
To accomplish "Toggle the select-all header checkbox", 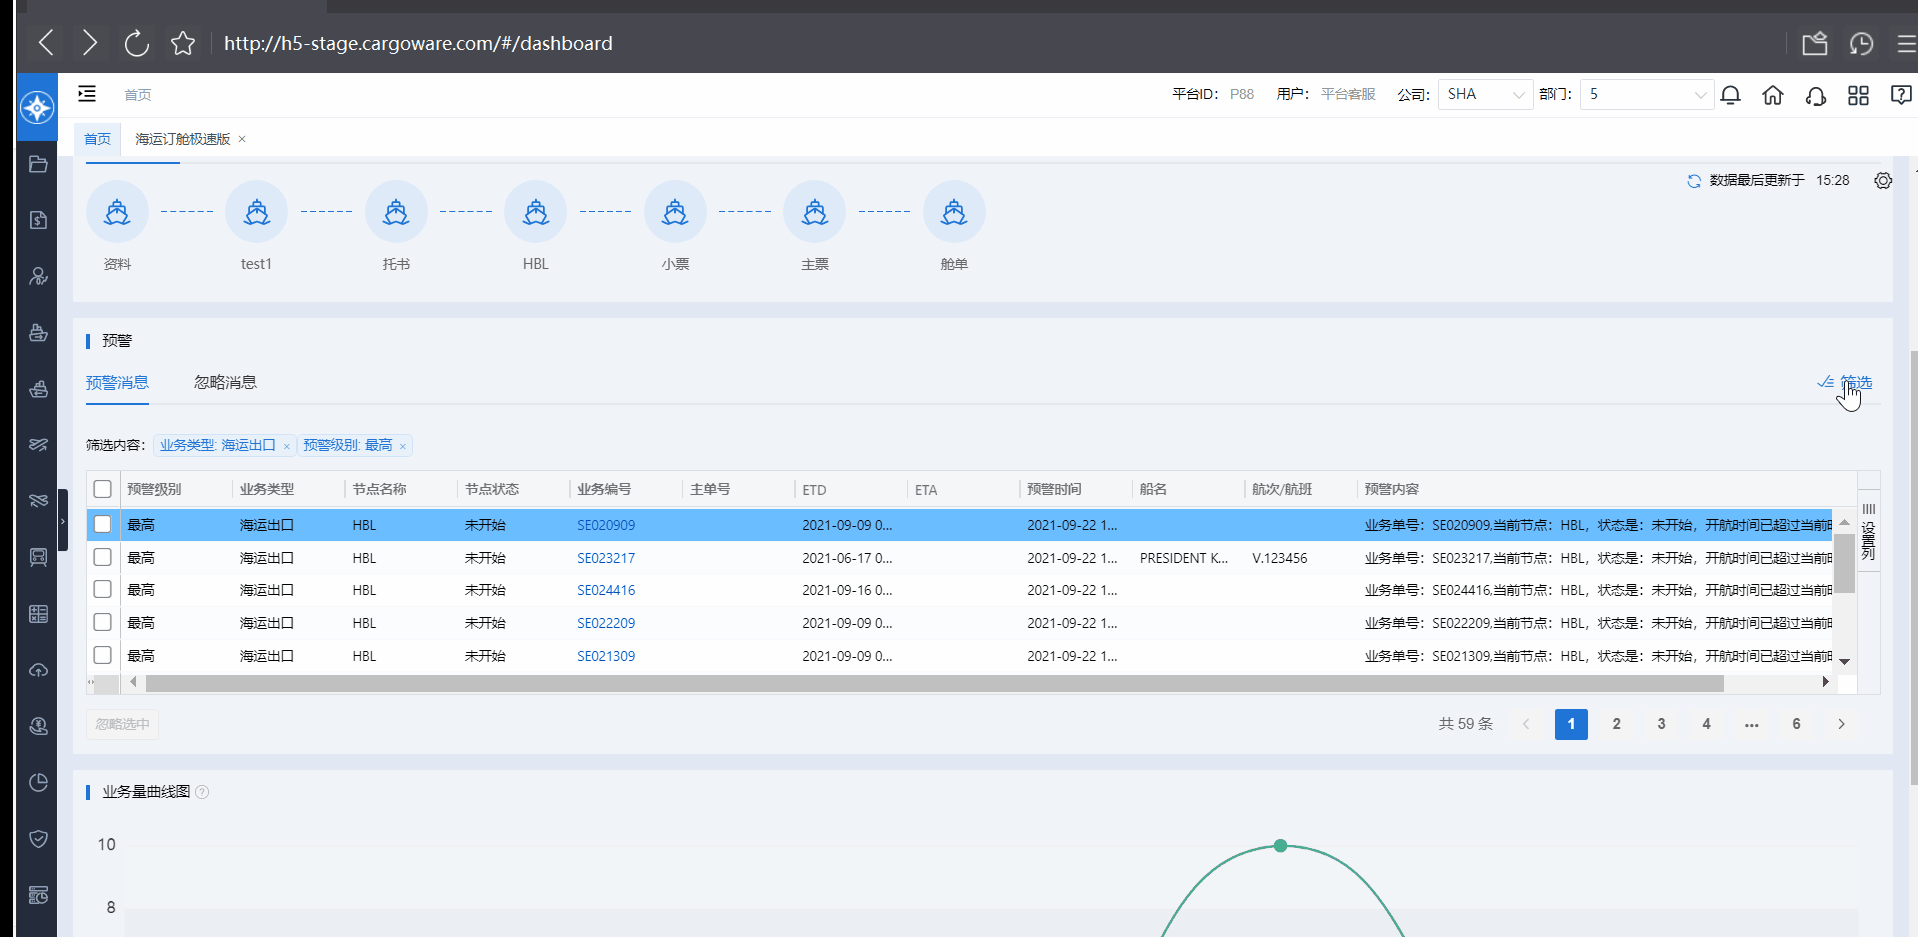I will (x=103, y=489).
